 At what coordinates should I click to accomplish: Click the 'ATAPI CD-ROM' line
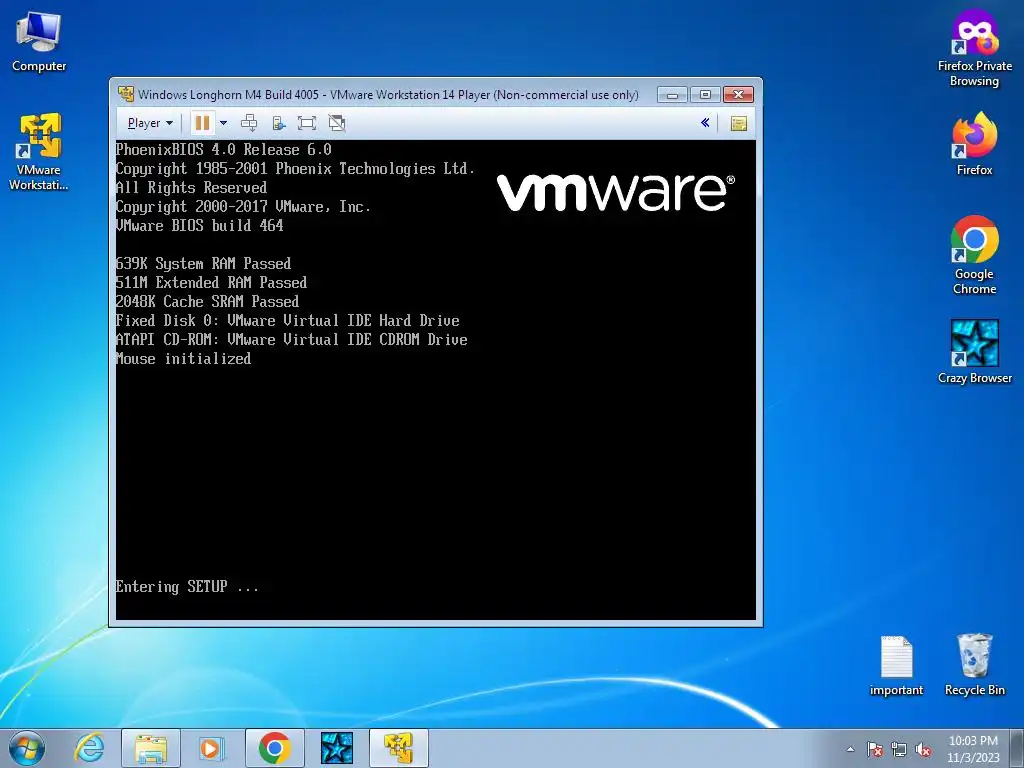click(x=291, y=340)
